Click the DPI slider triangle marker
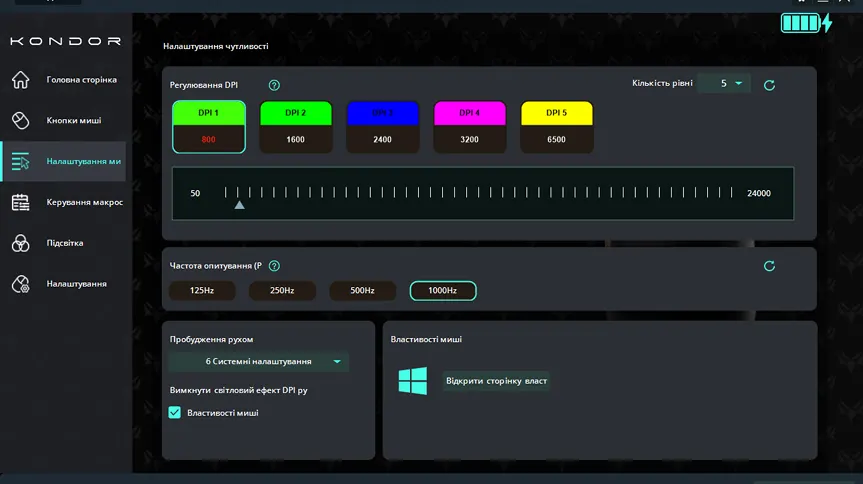The width and height of the screenshot is (863, 484). pos(239,205)
